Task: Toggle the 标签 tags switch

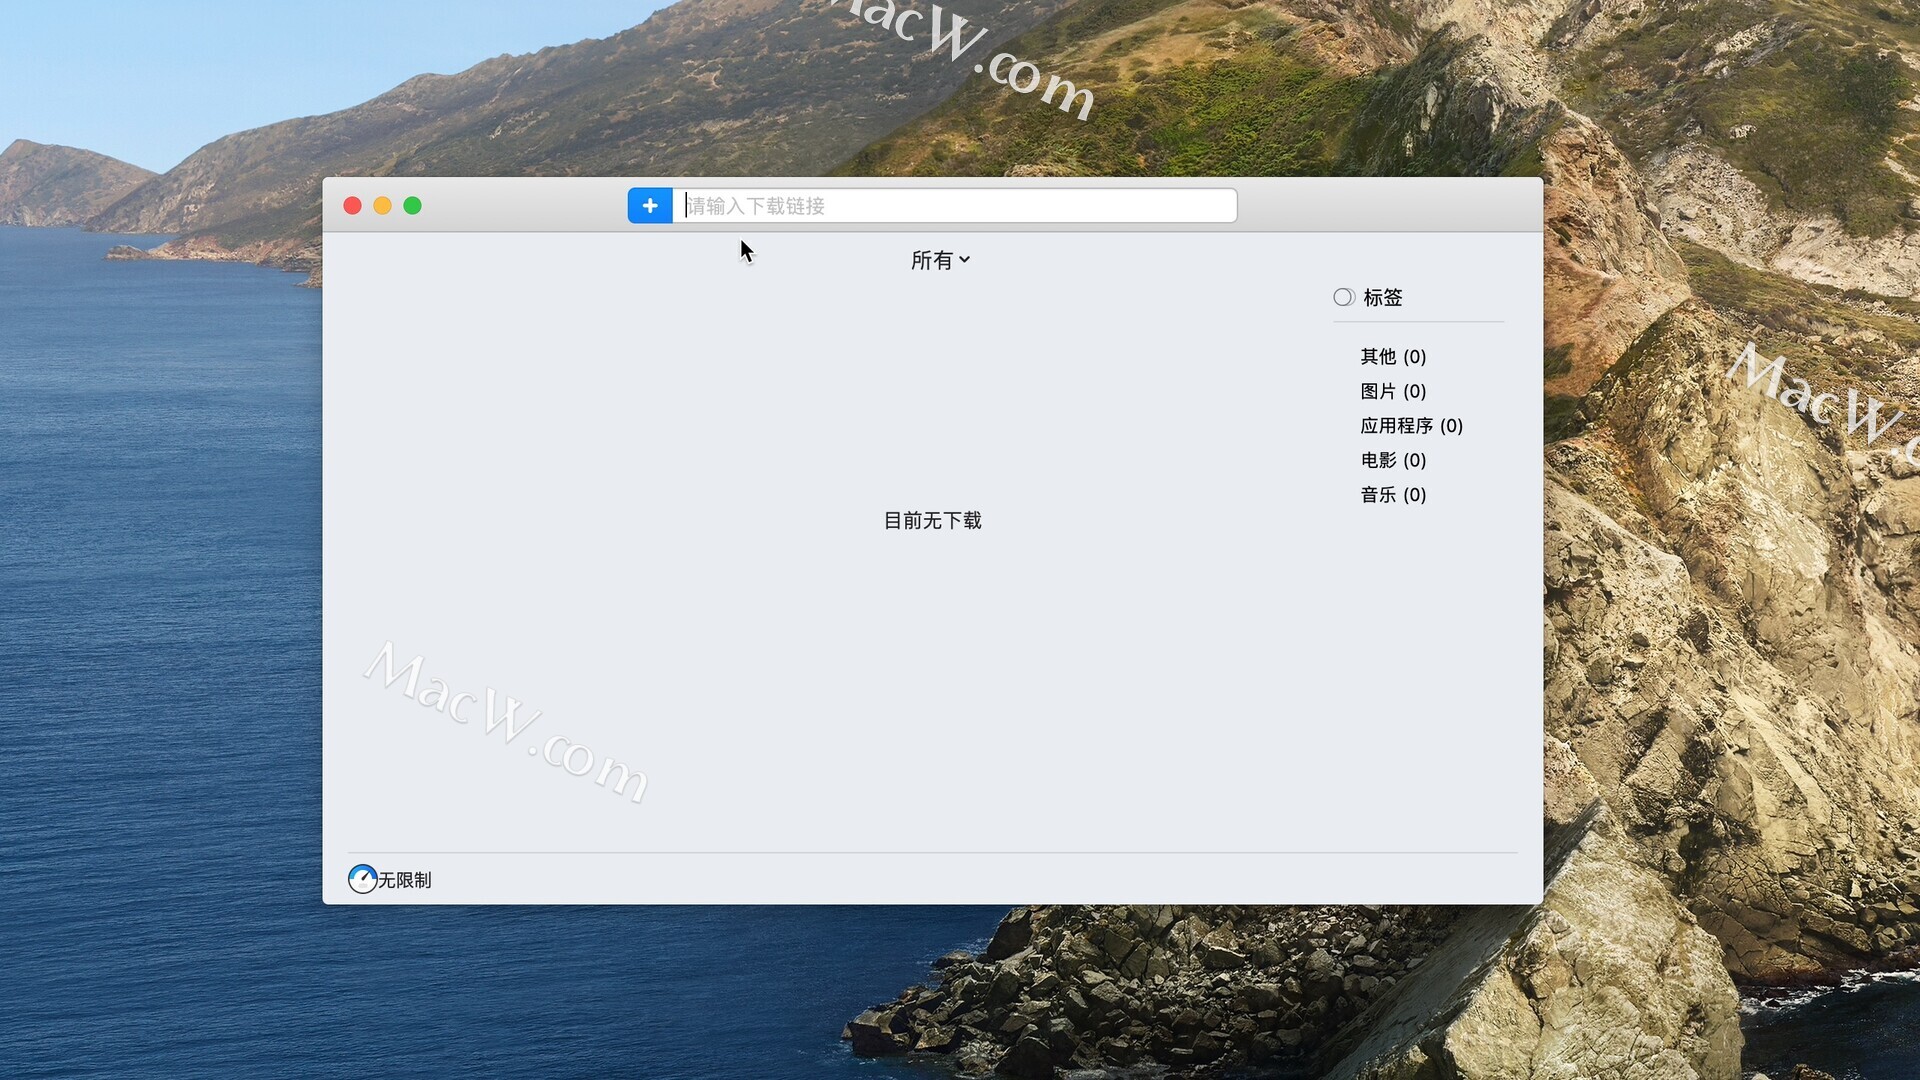Action: [x=1344, y=297]
